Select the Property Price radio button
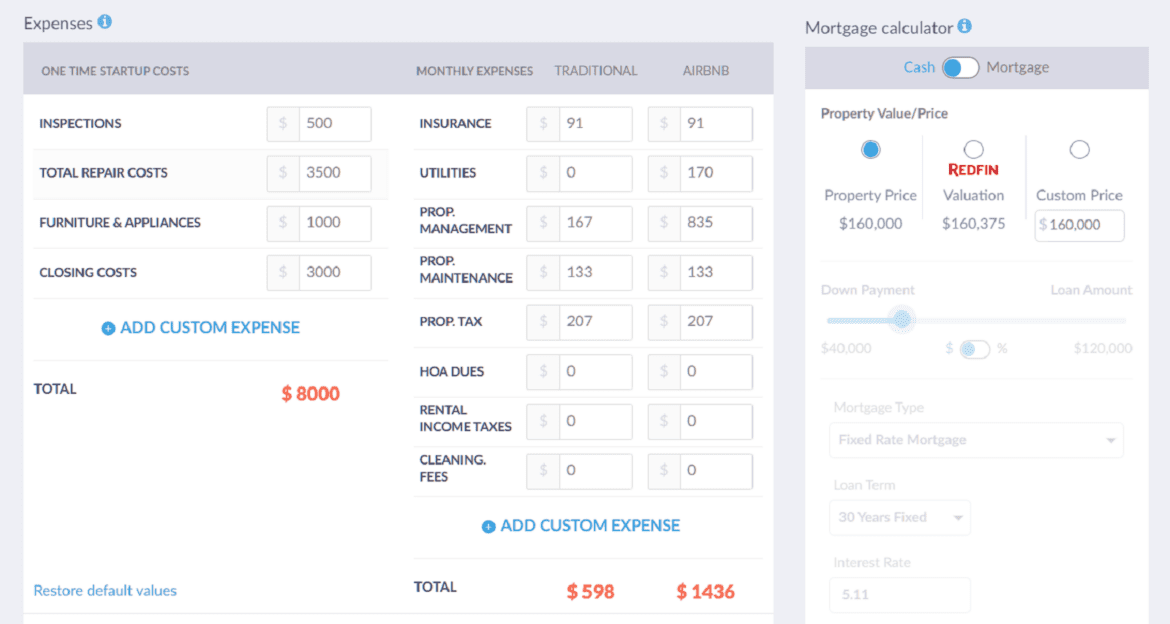This screenshot has height=624, width=1170. point(870,148)
